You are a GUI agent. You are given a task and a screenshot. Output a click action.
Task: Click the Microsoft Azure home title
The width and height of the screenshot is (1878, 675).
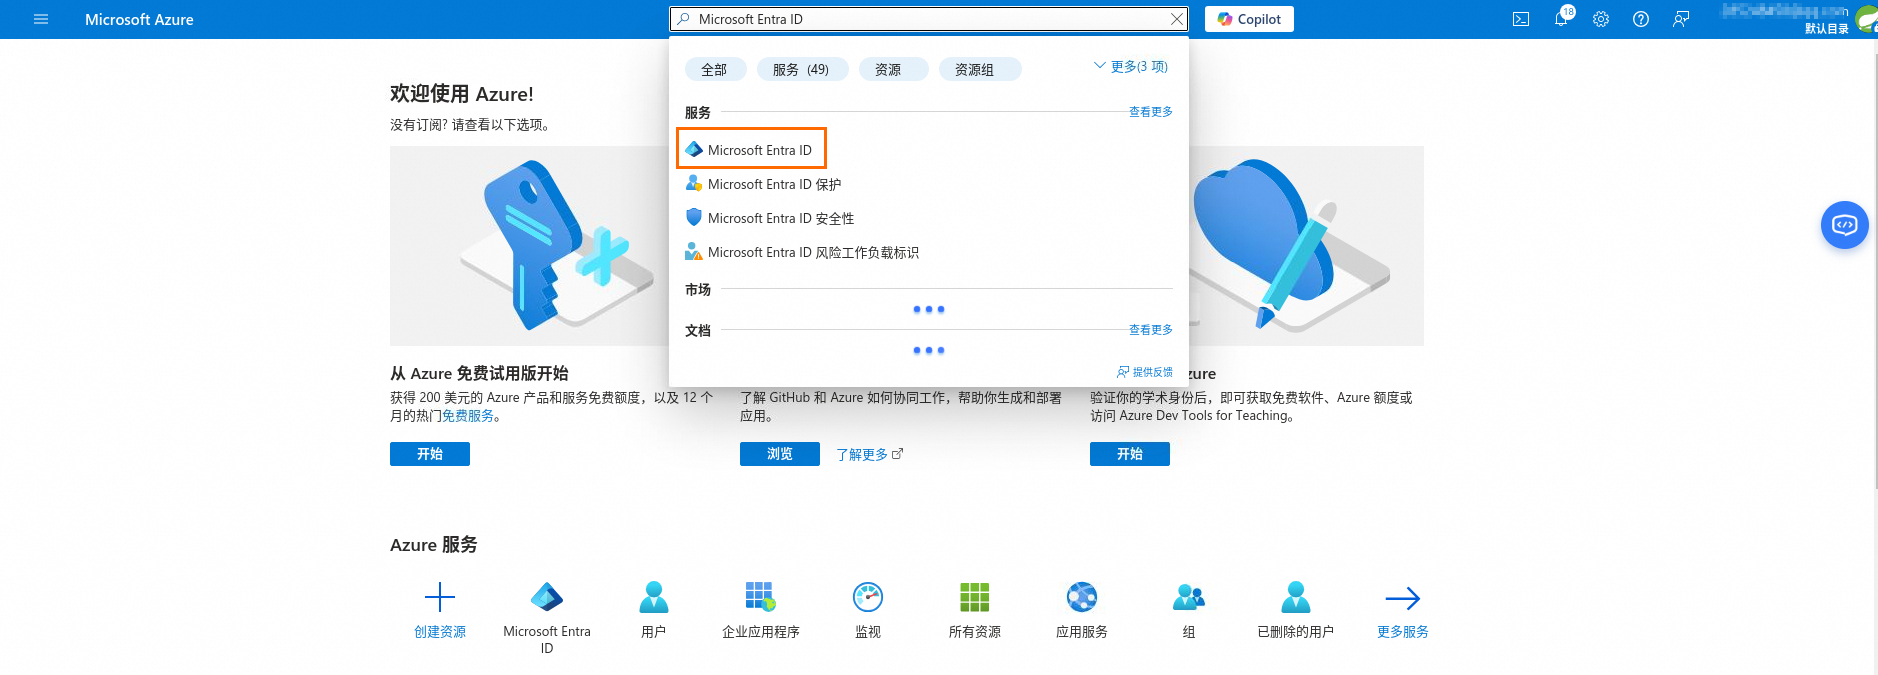click(139, 19)
